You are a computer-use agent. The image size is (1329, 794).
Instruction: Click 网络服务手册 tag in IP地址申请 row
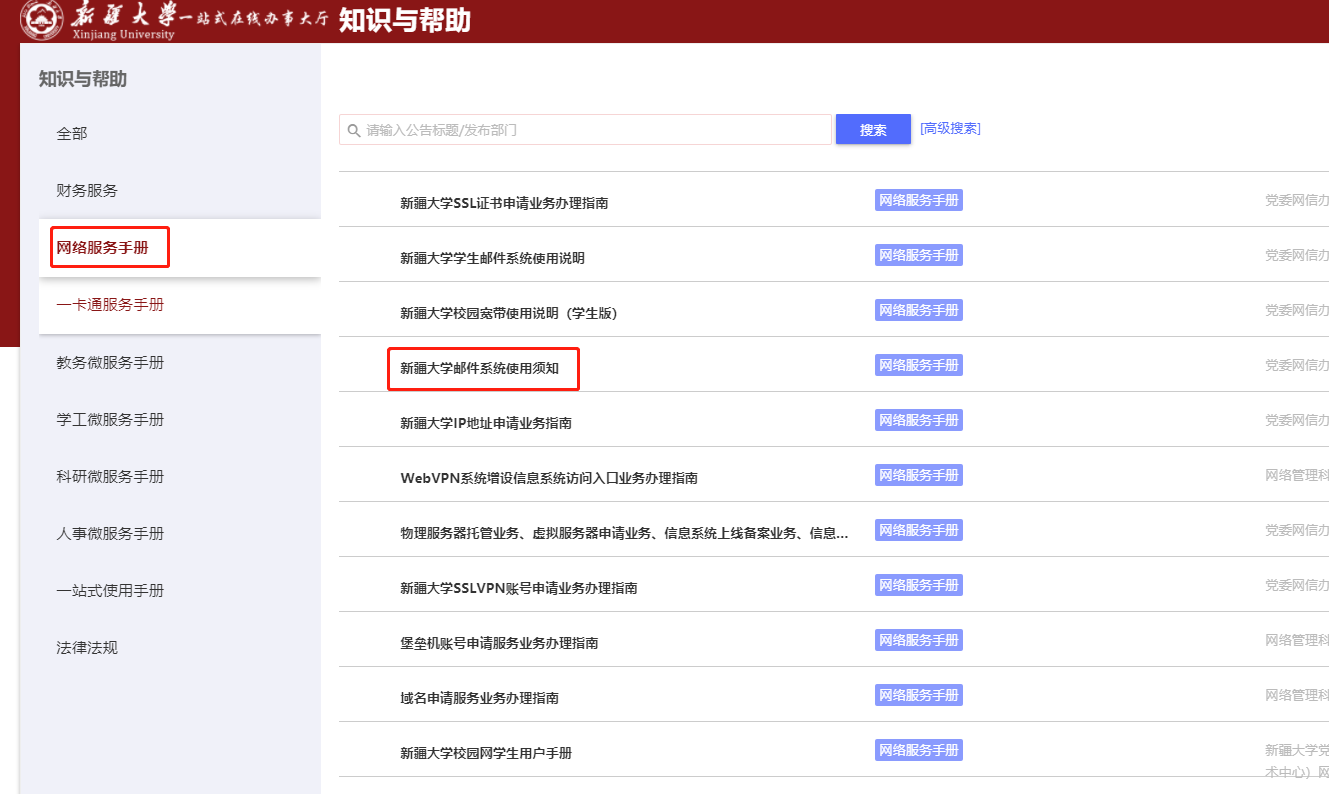coord(919,420)
